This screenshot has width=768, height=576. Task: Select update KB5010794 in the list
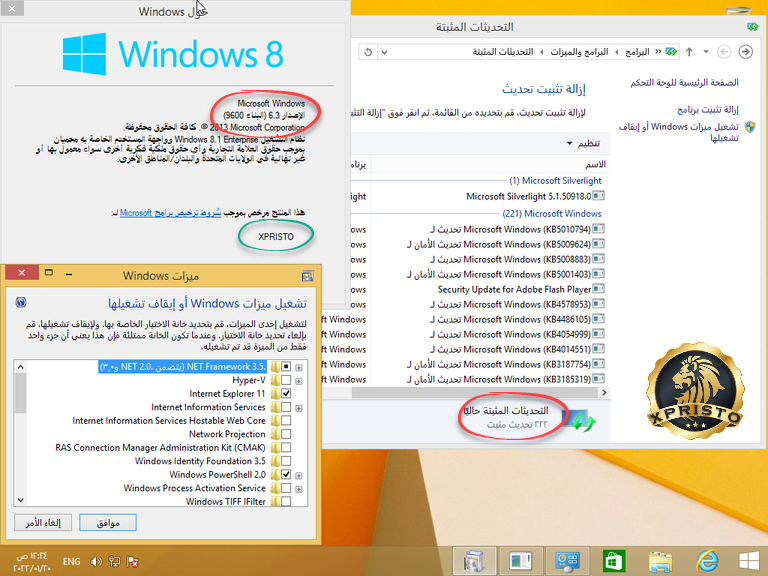[517, 229]
